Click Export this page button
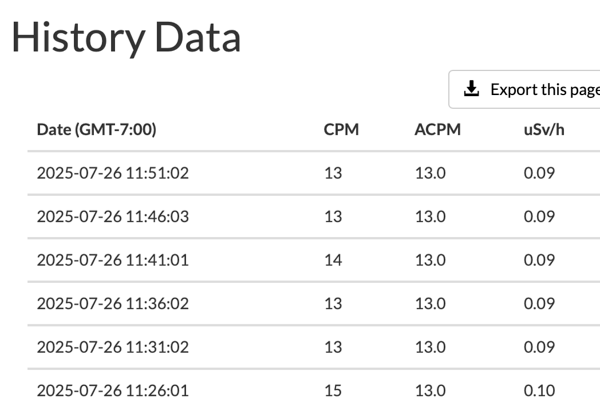 pyautogui.click(x=524, y=89)
